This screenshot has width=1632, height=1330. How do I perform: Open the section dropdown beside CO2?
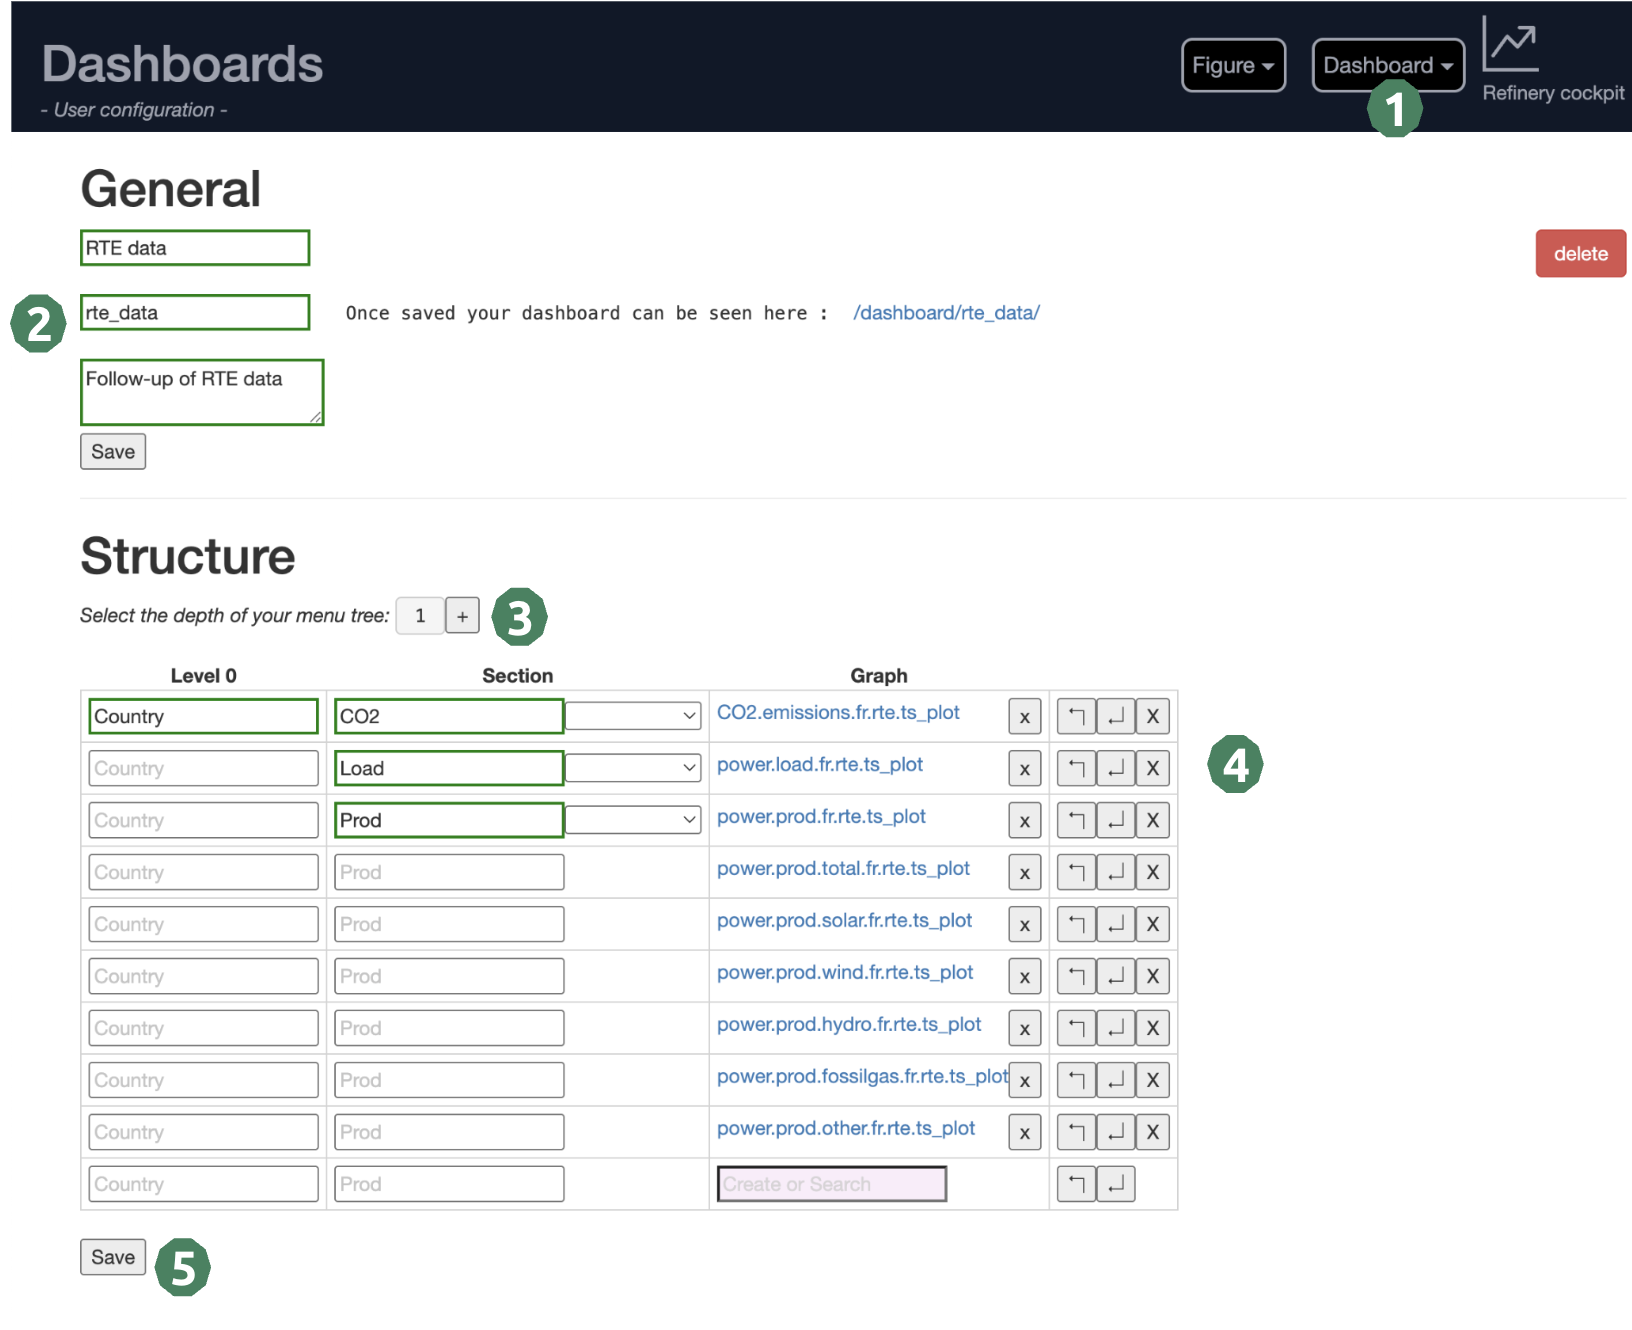coord(633,715)
